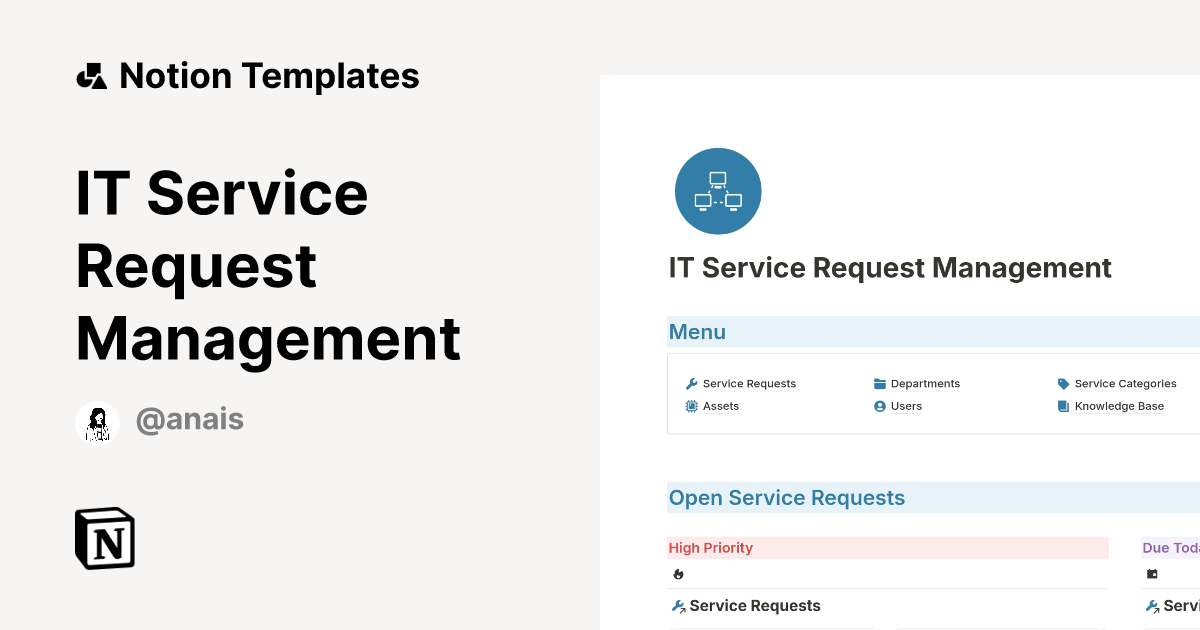Visit the @anais author profile
This screenshot has height=630, width=1200.
(190, 419)
